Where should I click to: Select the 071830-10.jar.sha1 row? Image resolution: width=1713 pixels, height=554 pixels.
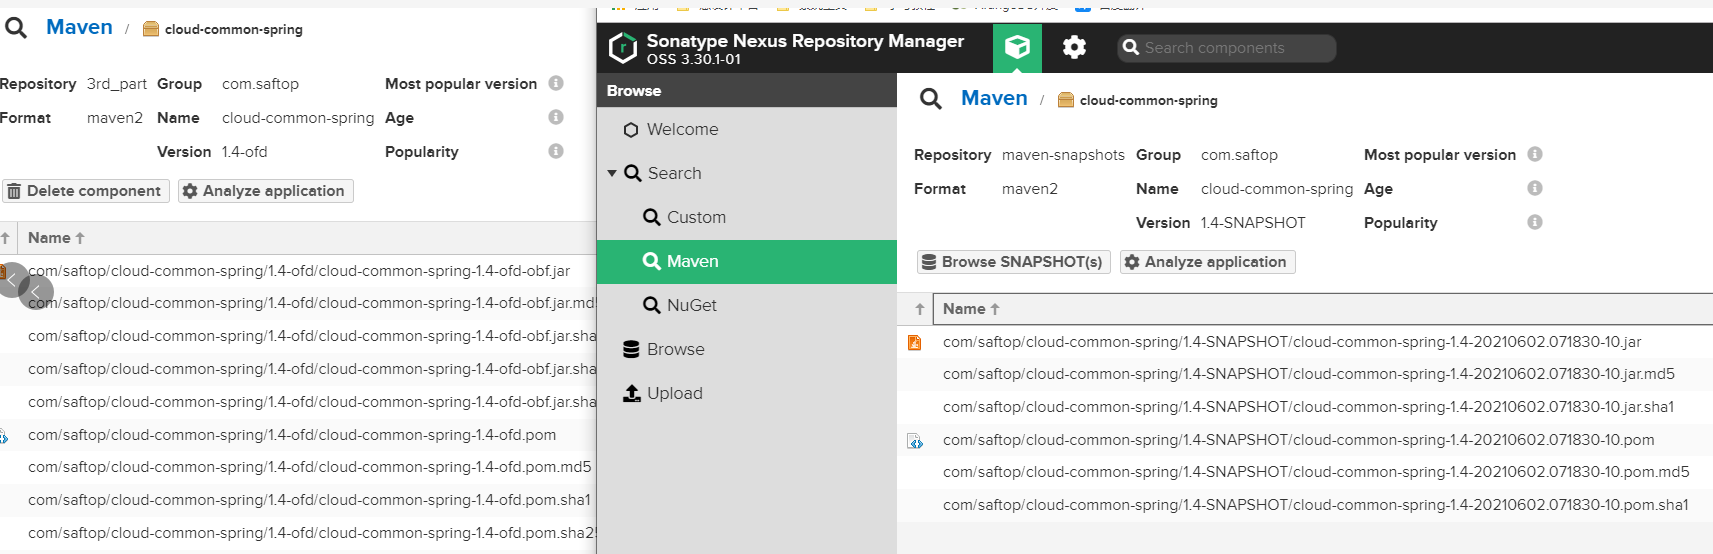pos(1305,407)
